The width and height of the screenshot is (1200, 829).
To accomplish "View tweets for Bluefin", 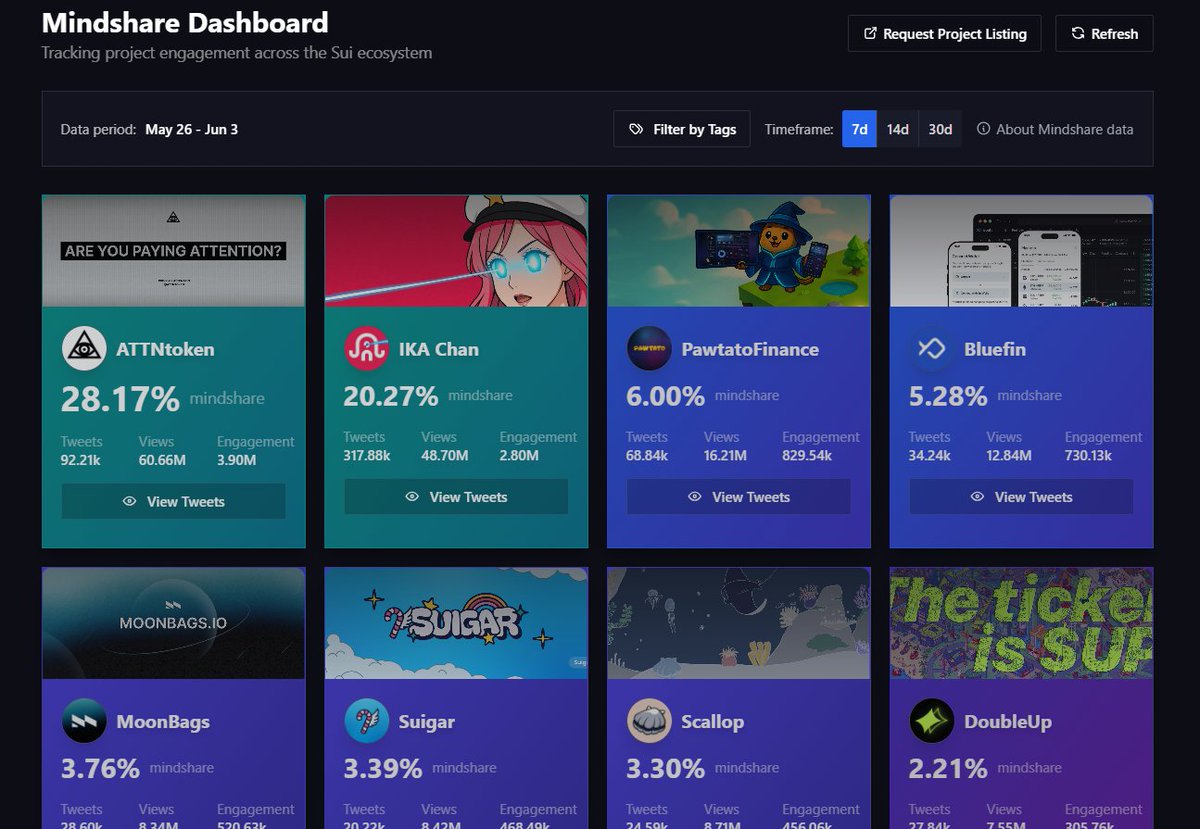I will pyautogui.click(x=1021, y=496).
